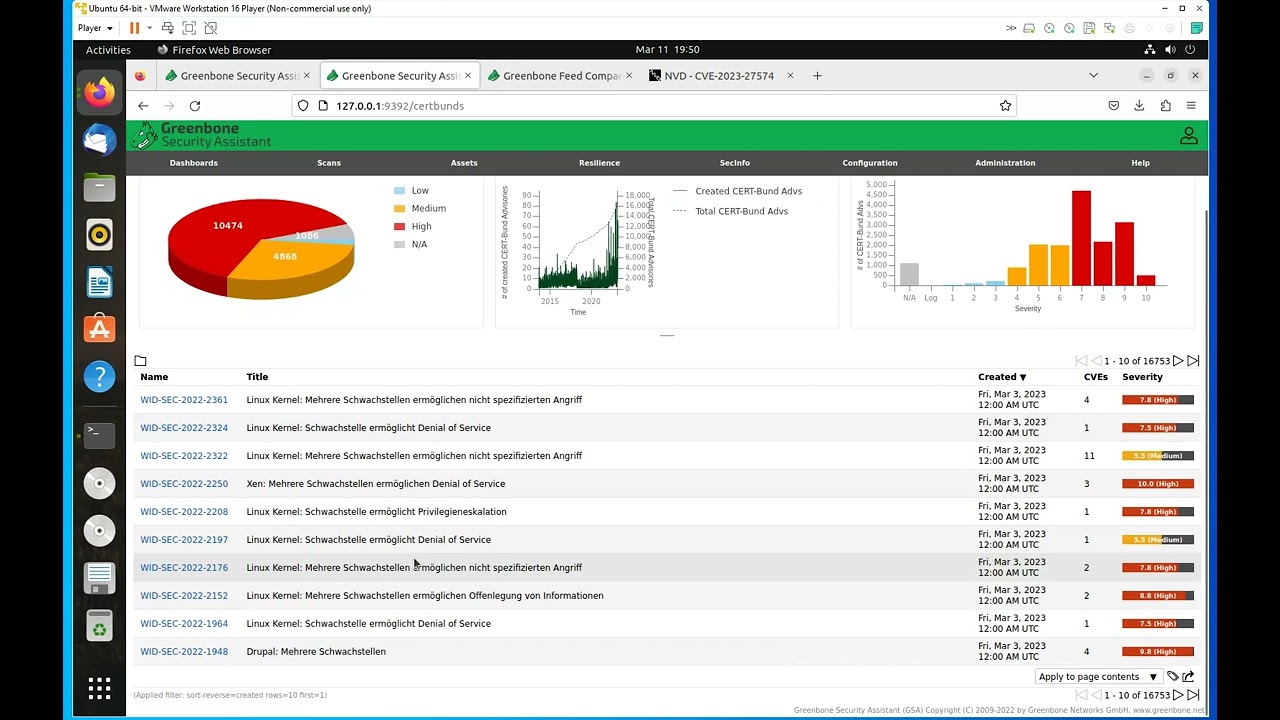The height and width of the screenshot is (720, 1280).
Task: Bookmark this page with the star icon
Action: coord(1005,106)
